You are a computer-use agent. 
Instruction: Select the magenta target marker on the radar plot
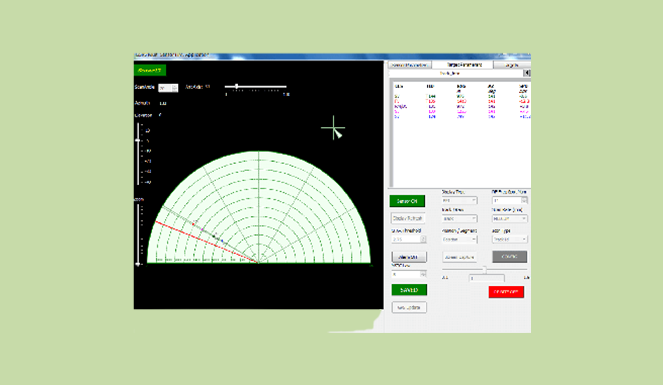[x=202, y=229]
